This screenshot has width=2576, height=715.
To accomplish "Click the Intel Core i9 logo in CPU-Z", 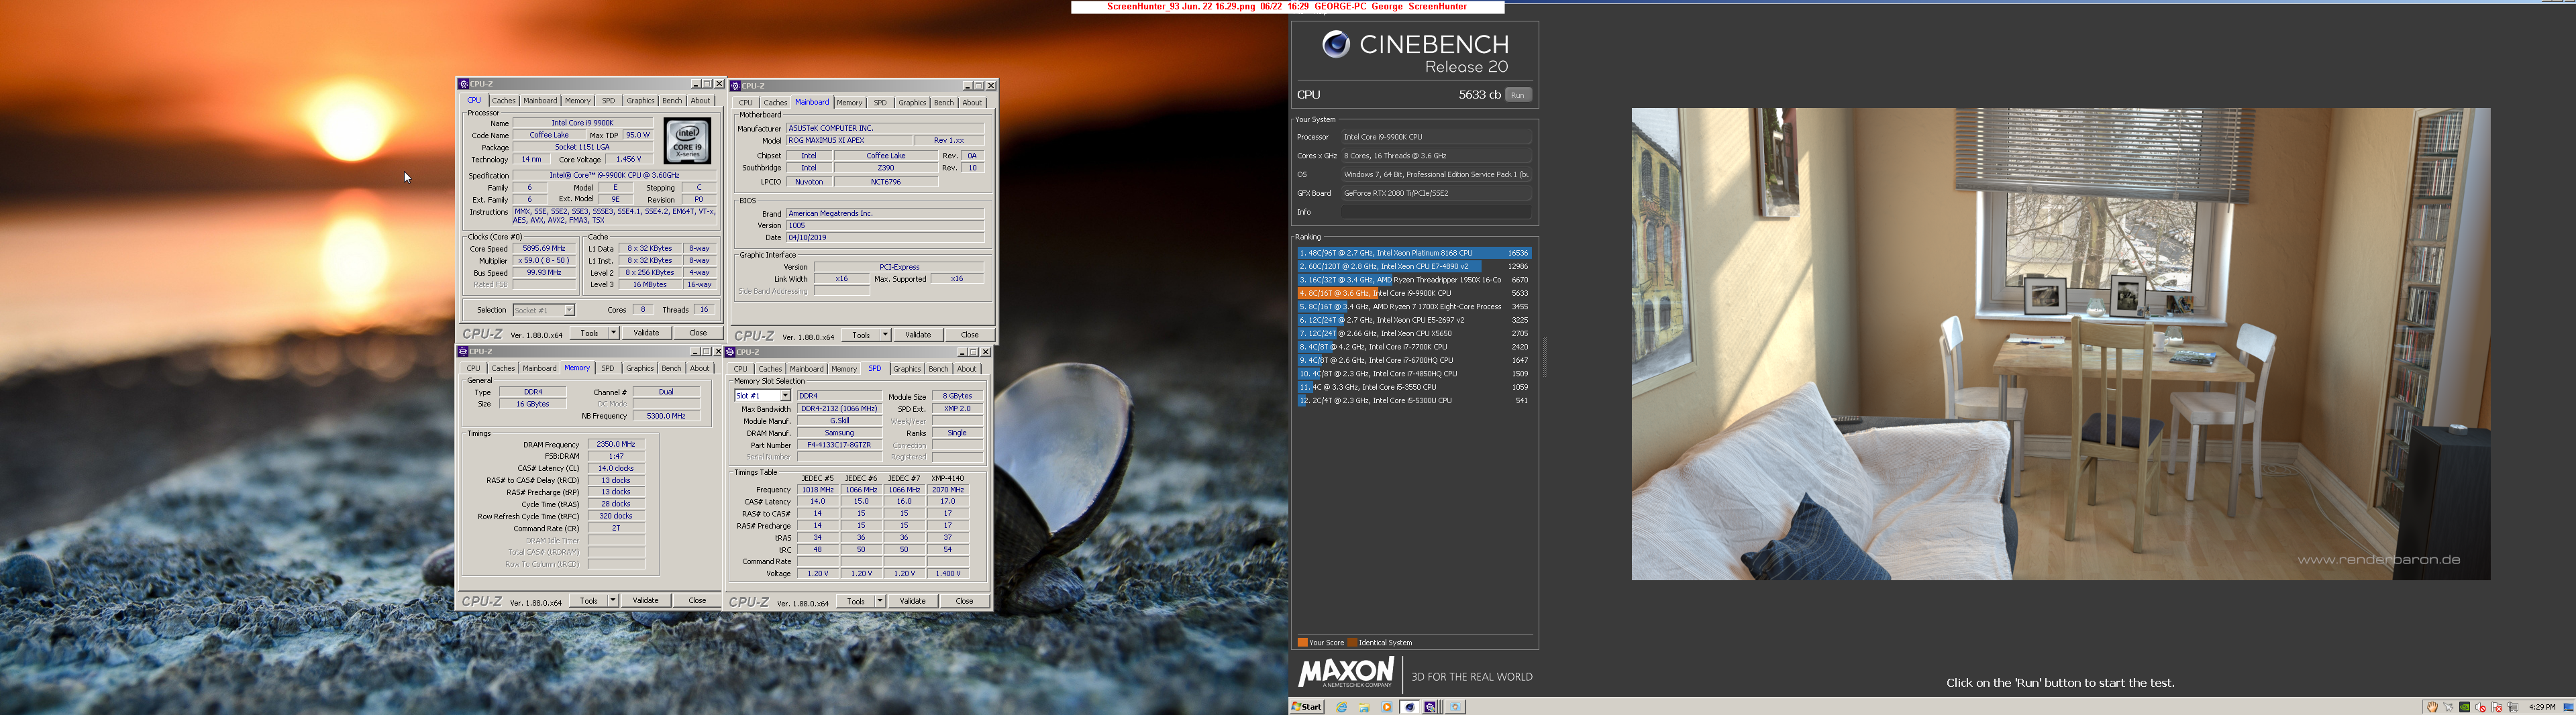I will tap(687, 142).
